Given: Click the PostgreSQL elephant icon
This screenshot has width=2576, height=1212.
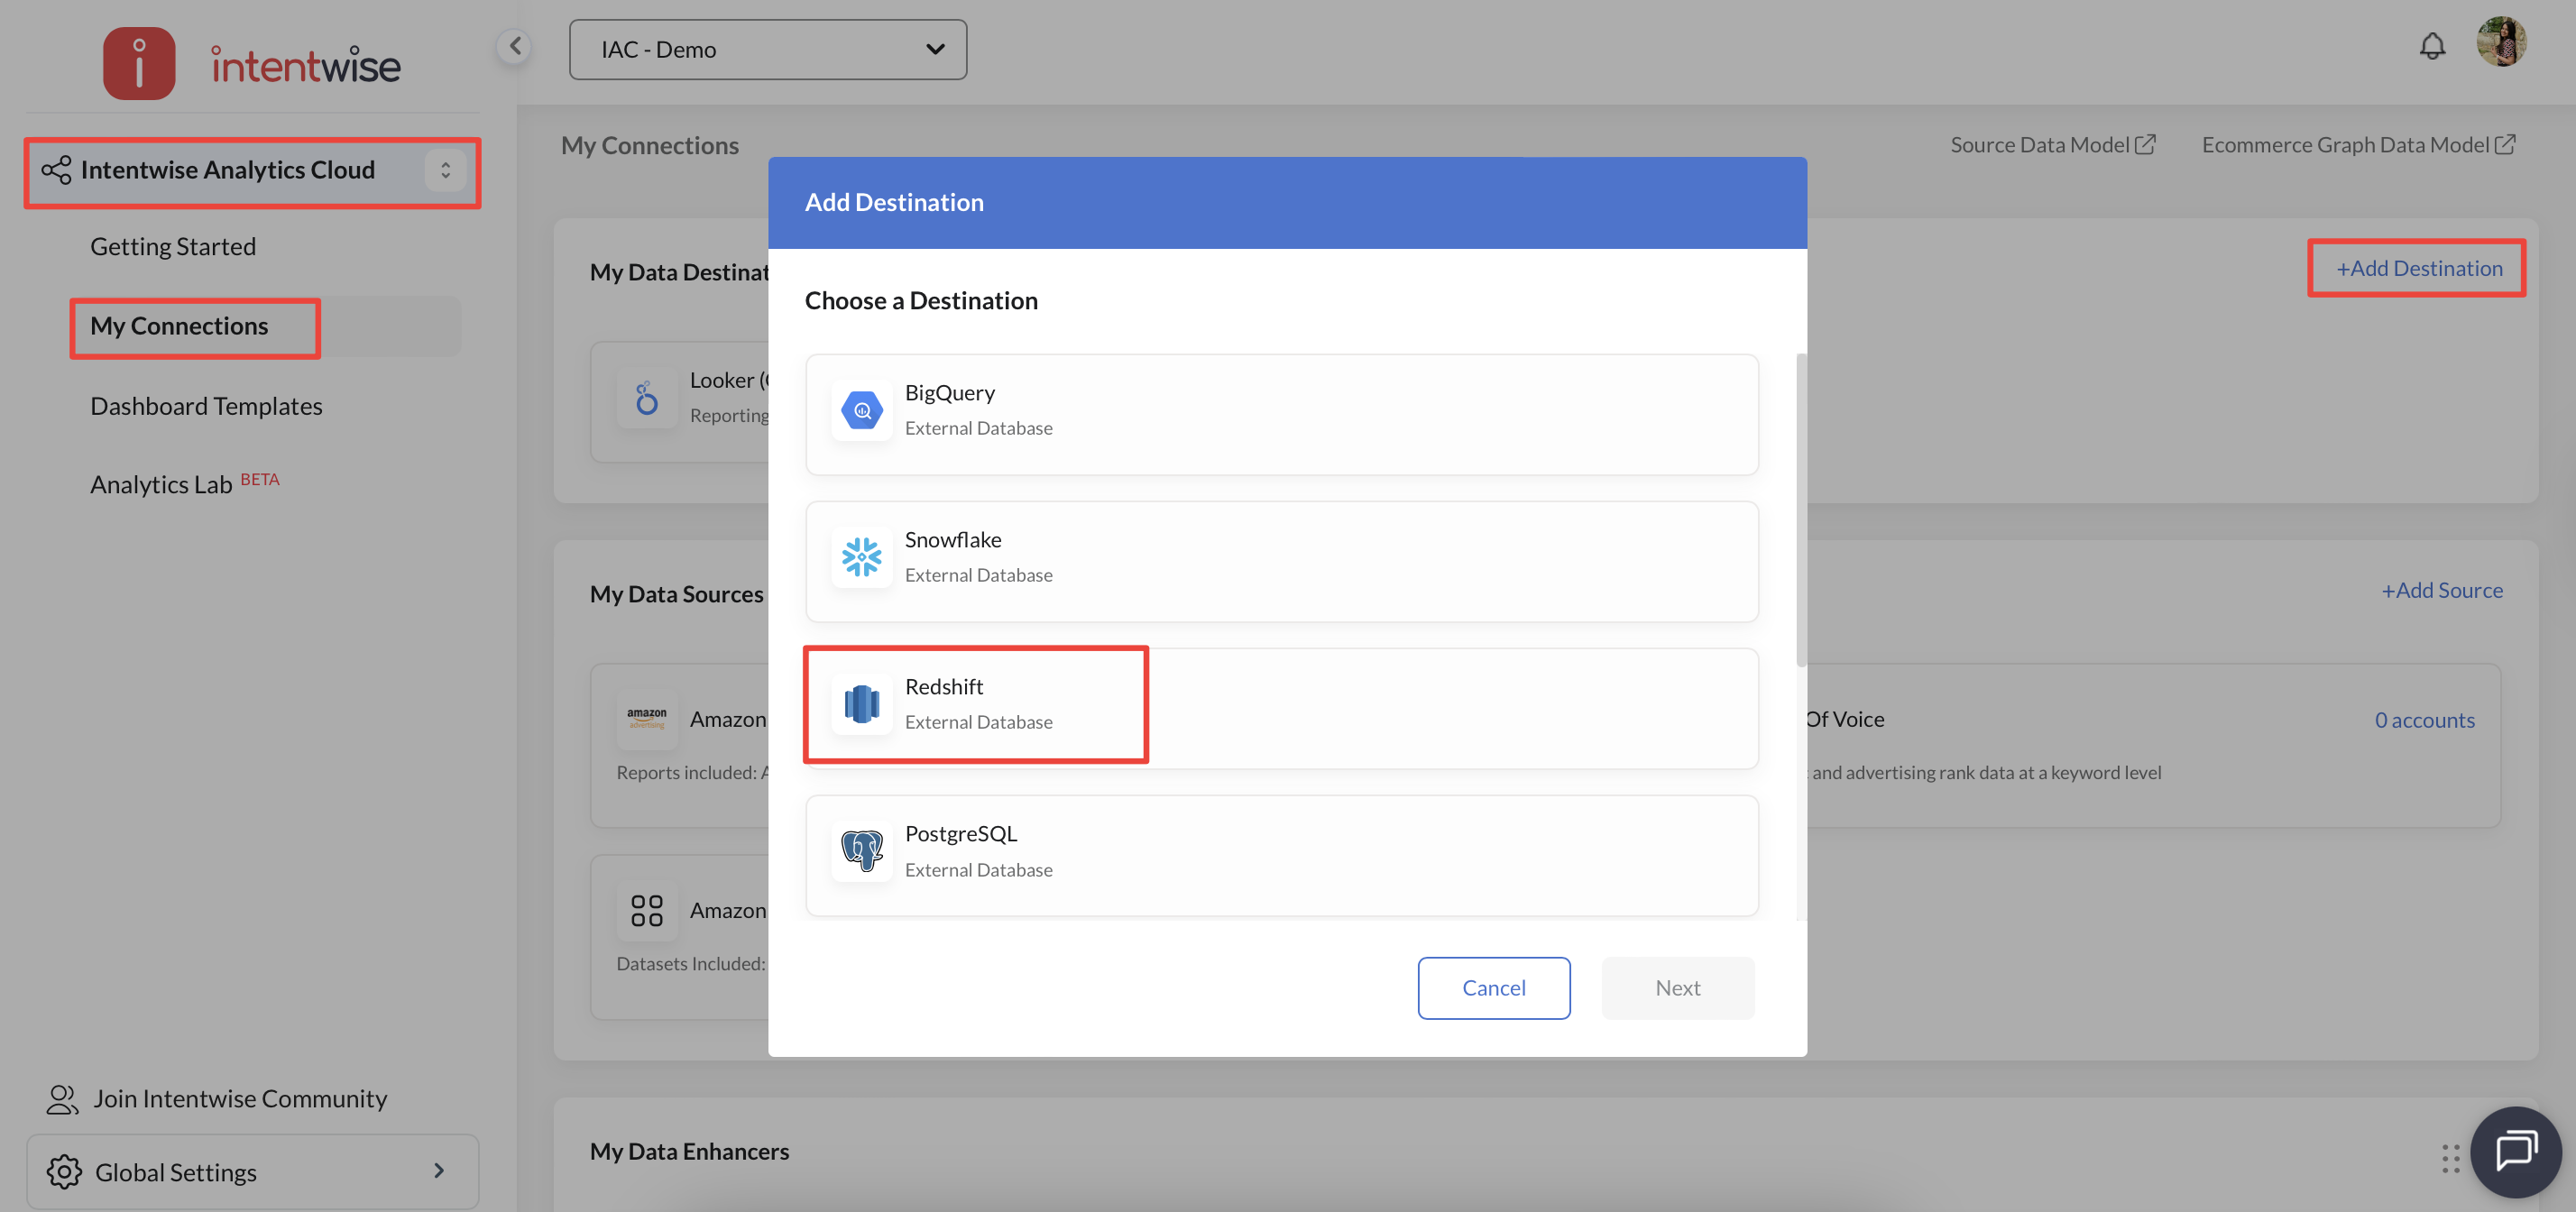Looking at the screenshot, I should click(861, 851).
